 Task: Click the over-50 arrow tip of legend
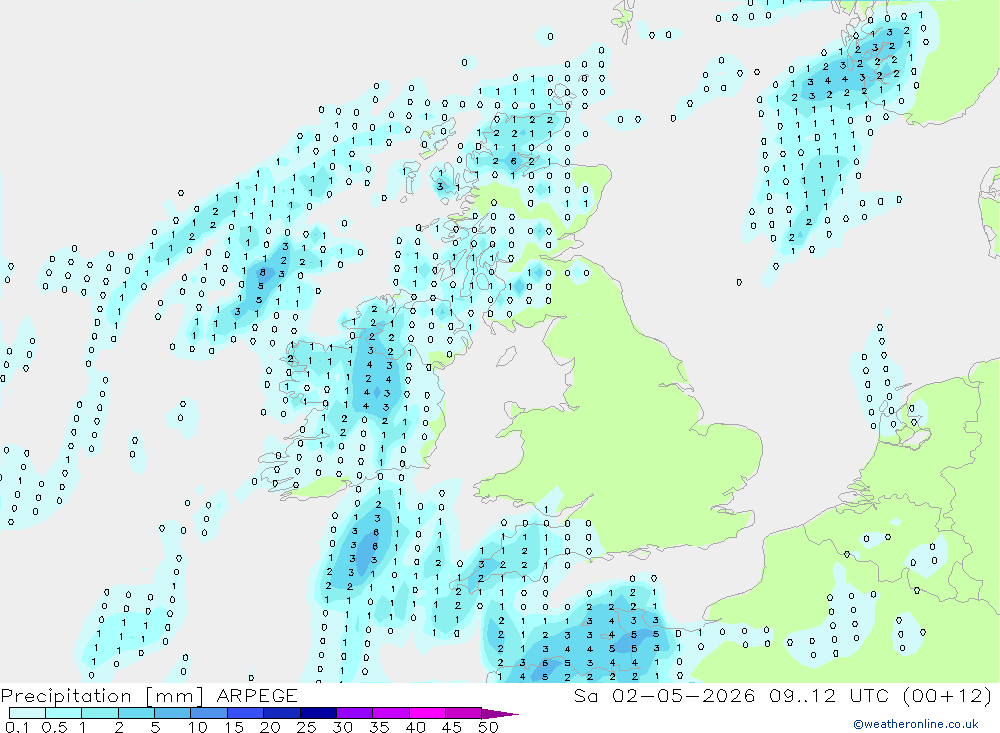[500, 714]
